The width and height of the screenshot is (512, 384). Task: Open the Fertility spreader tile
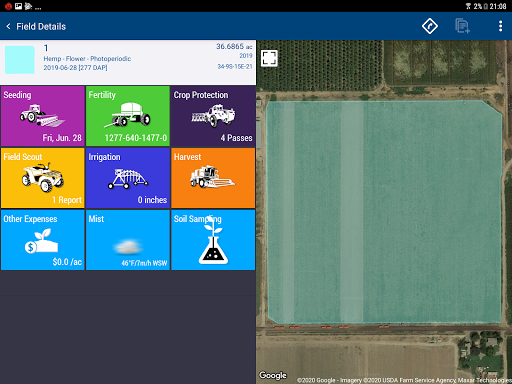coord(128,116)
